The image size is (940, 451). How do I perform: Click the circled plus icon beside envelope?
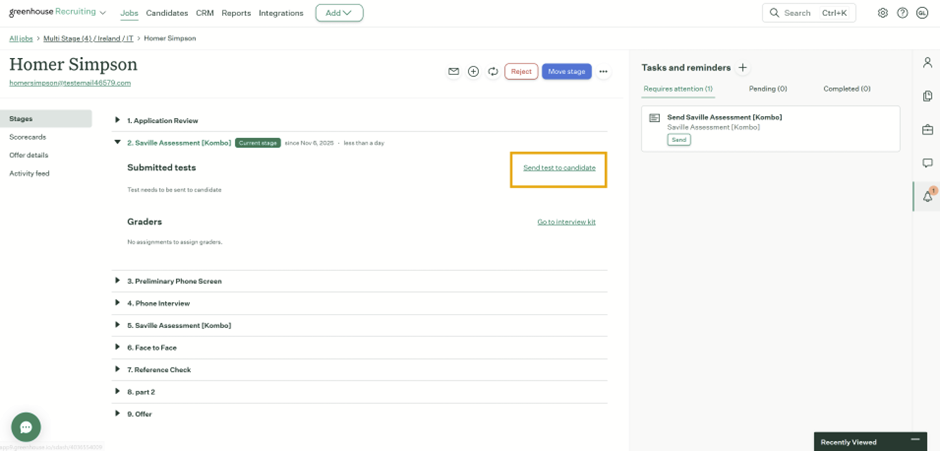point(473,72)
